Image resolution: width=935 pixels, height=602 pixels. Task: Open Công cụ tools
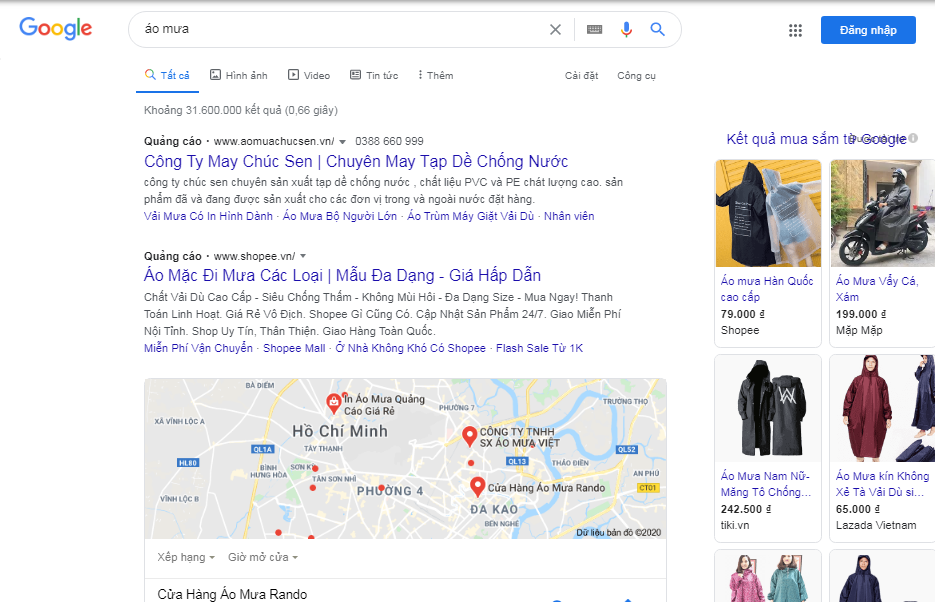[636, 76]
